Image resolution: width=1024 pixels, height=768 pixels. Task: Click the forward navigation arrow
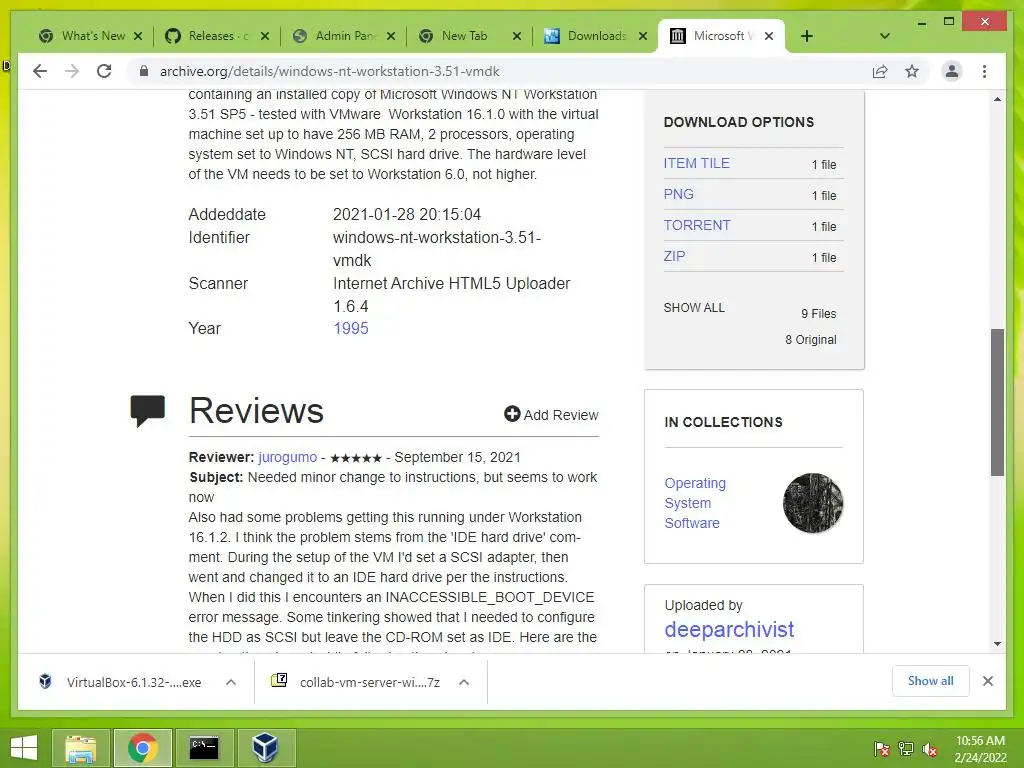point(72,71)
